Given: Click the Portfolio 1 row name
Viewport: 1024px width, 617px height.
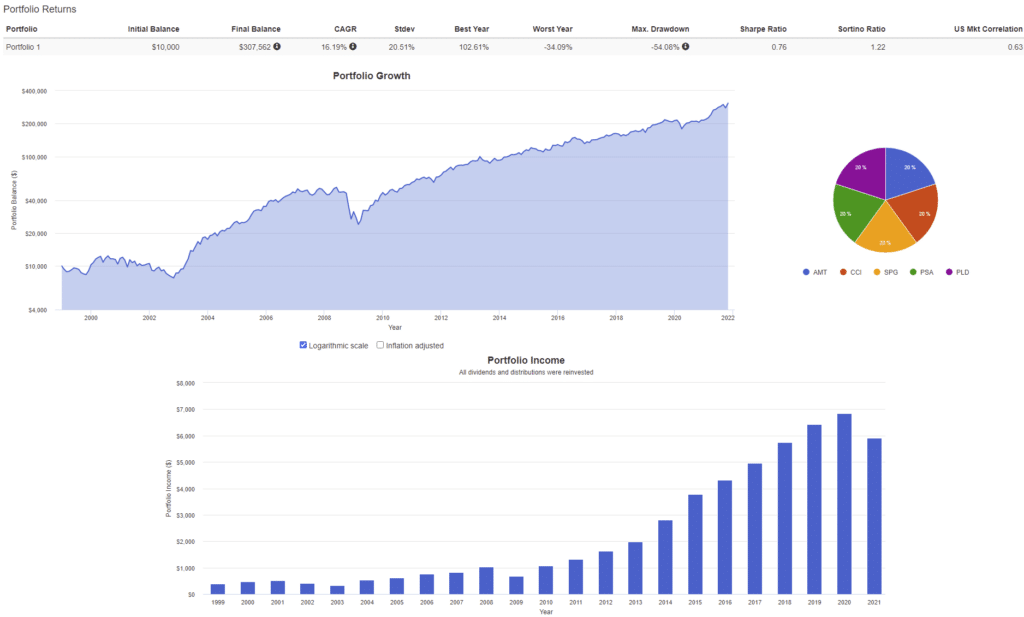Looking at the screenshot, I should (23, 46).
